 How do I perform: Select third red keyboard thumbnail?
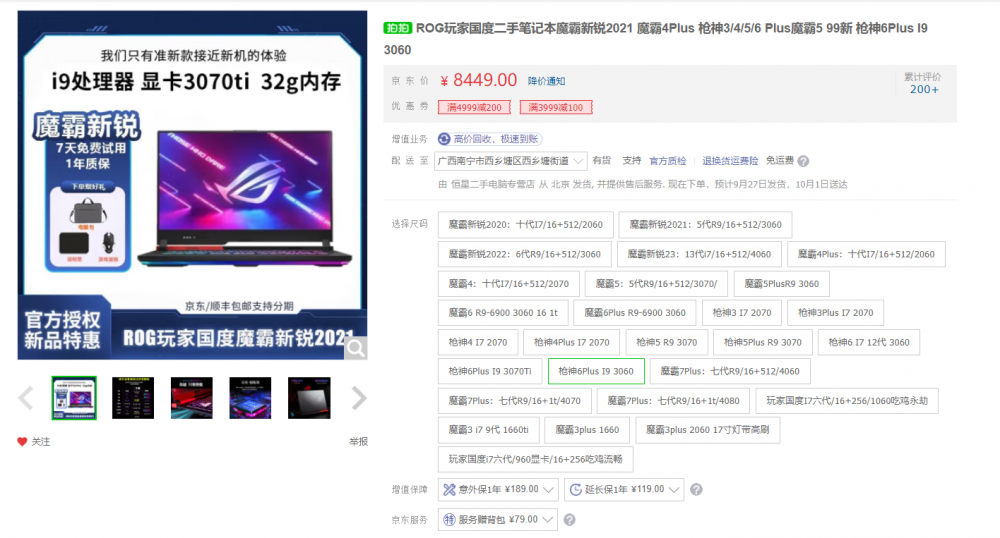coord(191,398)
